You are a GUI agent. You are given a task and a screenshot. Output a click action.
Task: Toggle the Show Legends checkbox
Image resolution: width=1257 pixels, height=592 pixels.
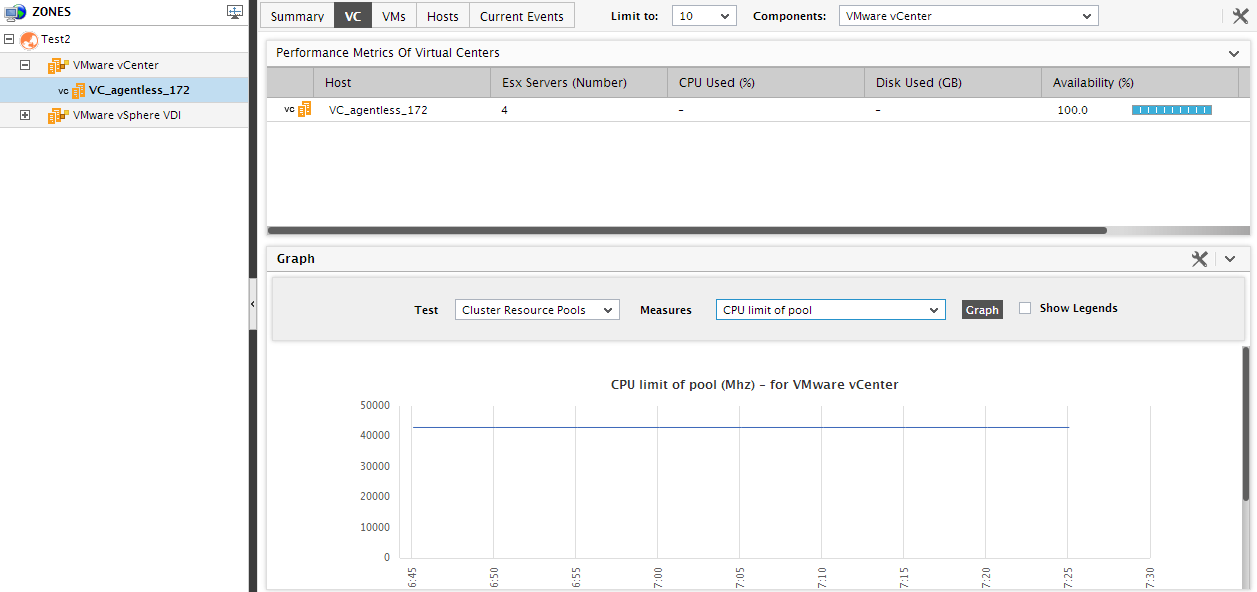(x=1025, y=308)
